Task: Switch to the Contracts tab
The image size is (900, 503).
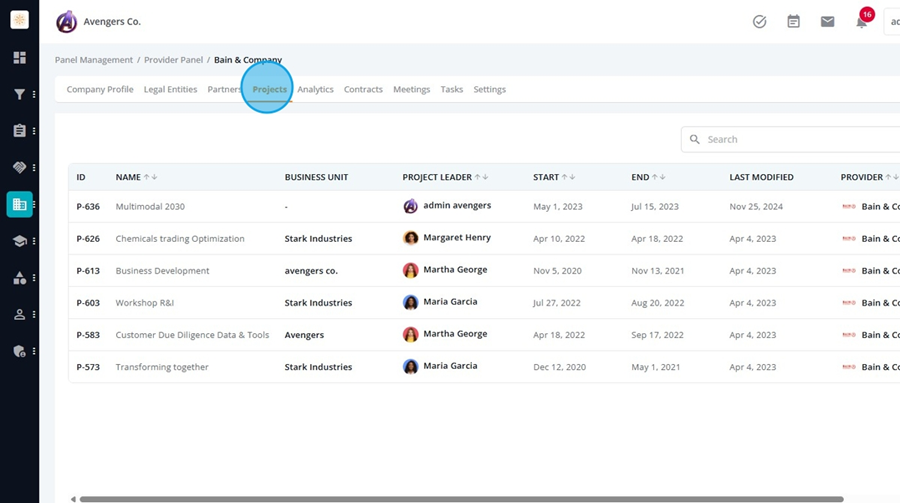Action: click(363, 89)
